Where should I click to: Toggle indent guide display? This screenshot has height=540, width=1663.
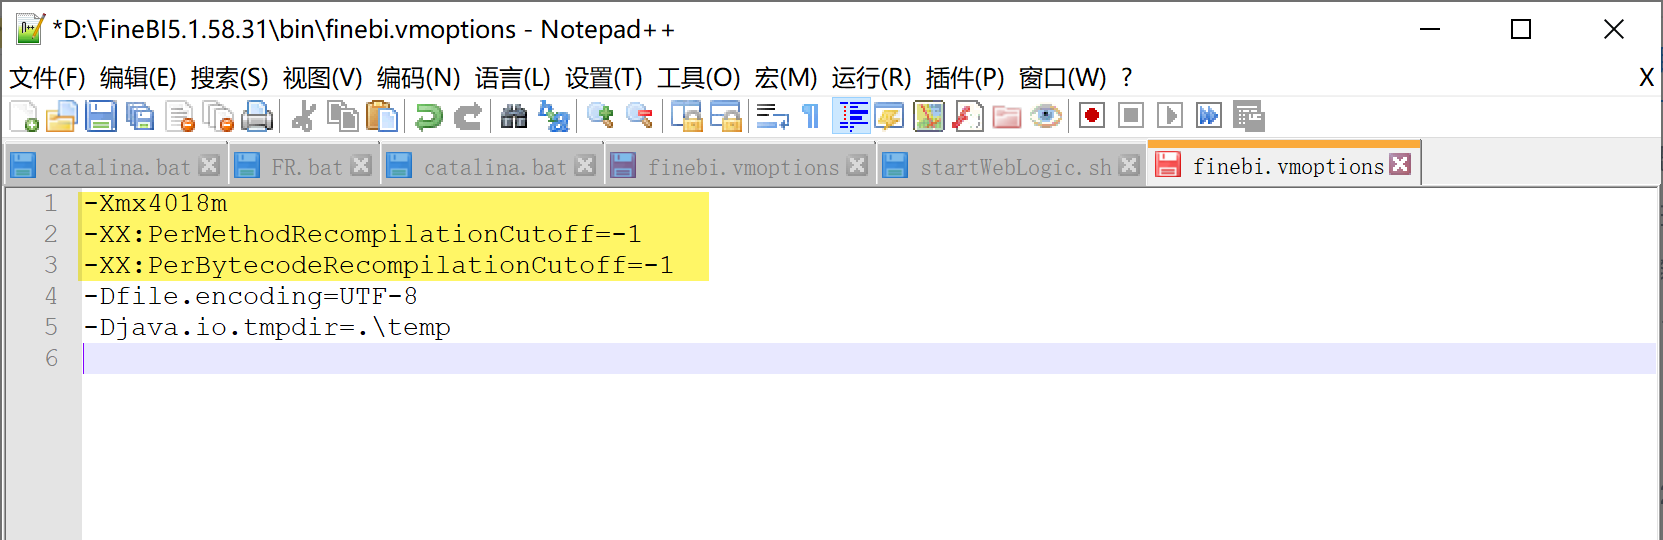[x=851, y=117]
